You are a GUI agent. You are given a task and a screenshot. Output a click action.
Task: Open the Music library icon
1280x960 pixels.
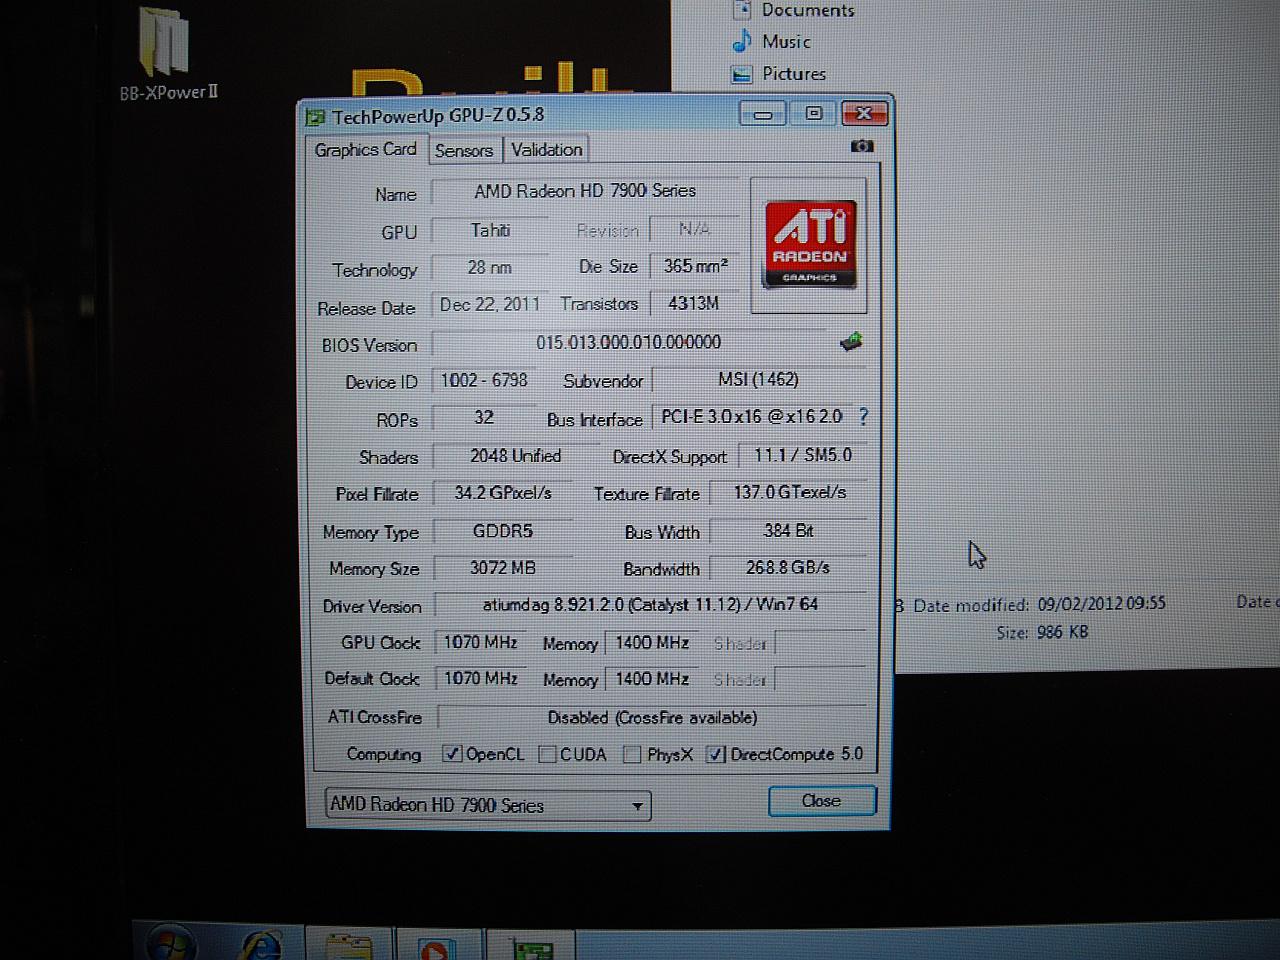[x=742, y=41]
